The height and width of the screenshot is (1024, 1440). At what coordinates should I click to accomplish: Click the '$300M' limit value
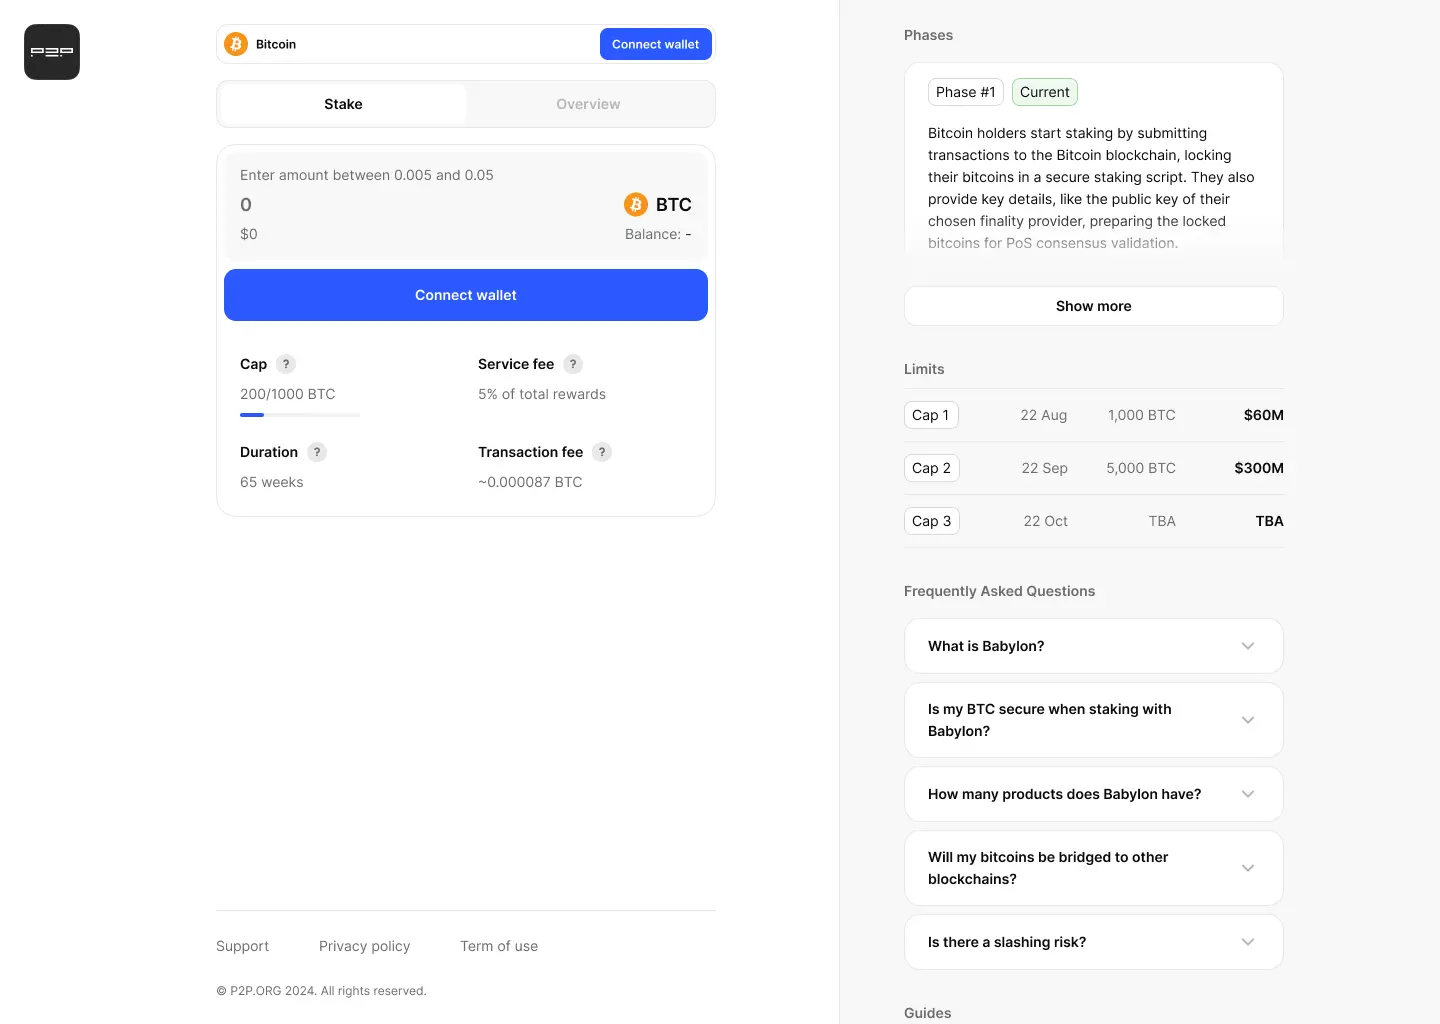tap(1259, 468)
